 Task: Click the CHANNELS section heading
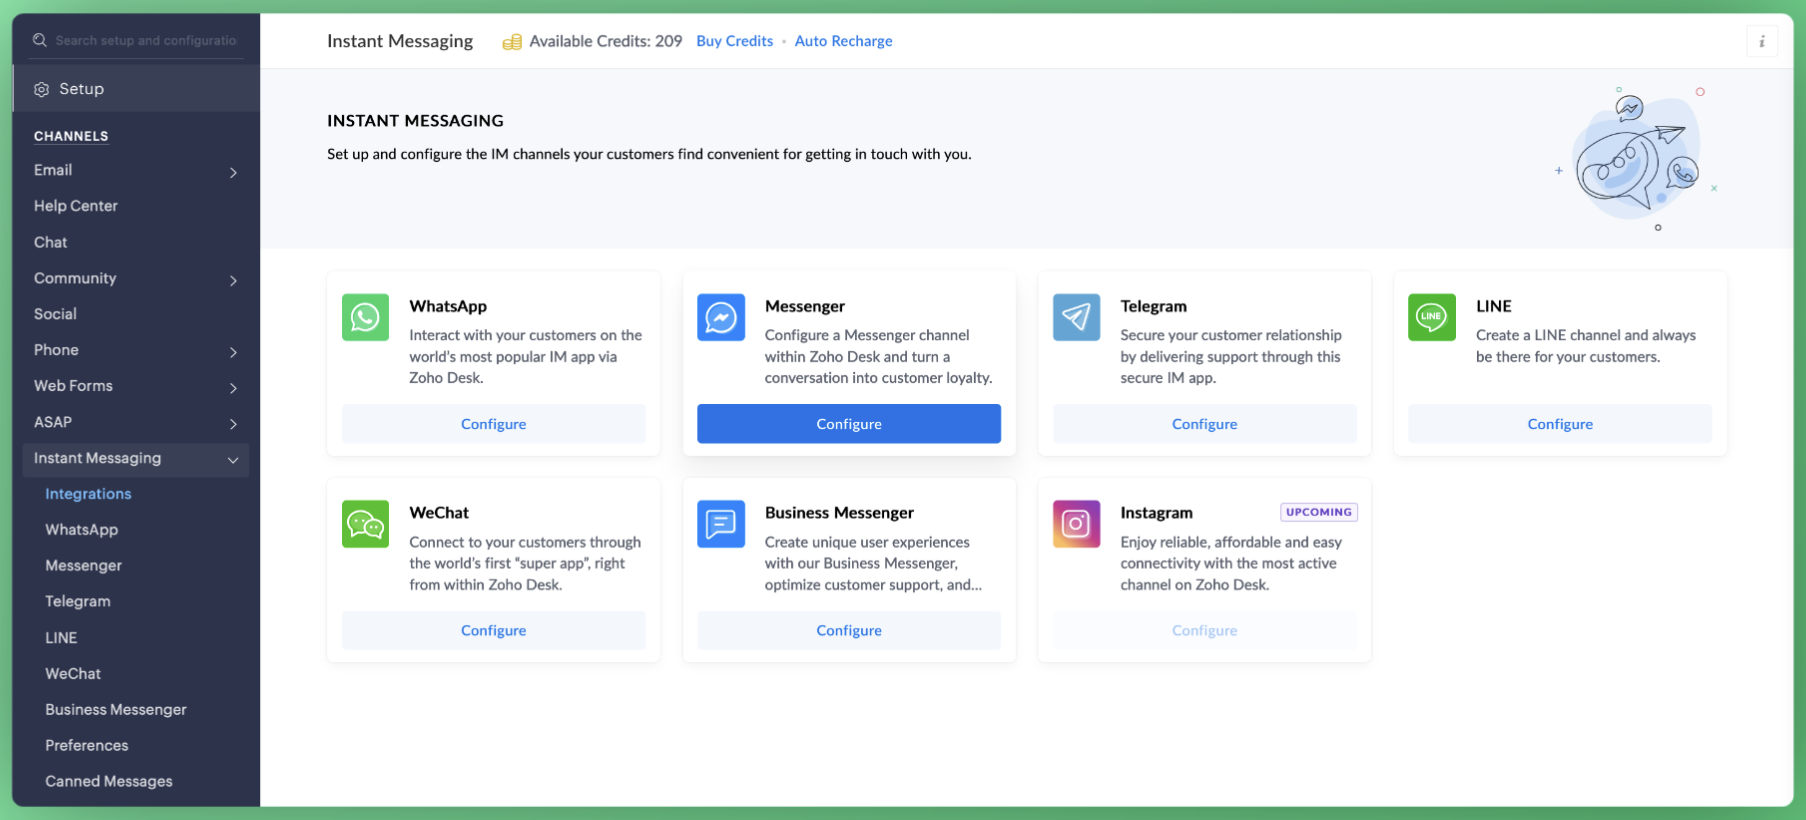[71, 136]
